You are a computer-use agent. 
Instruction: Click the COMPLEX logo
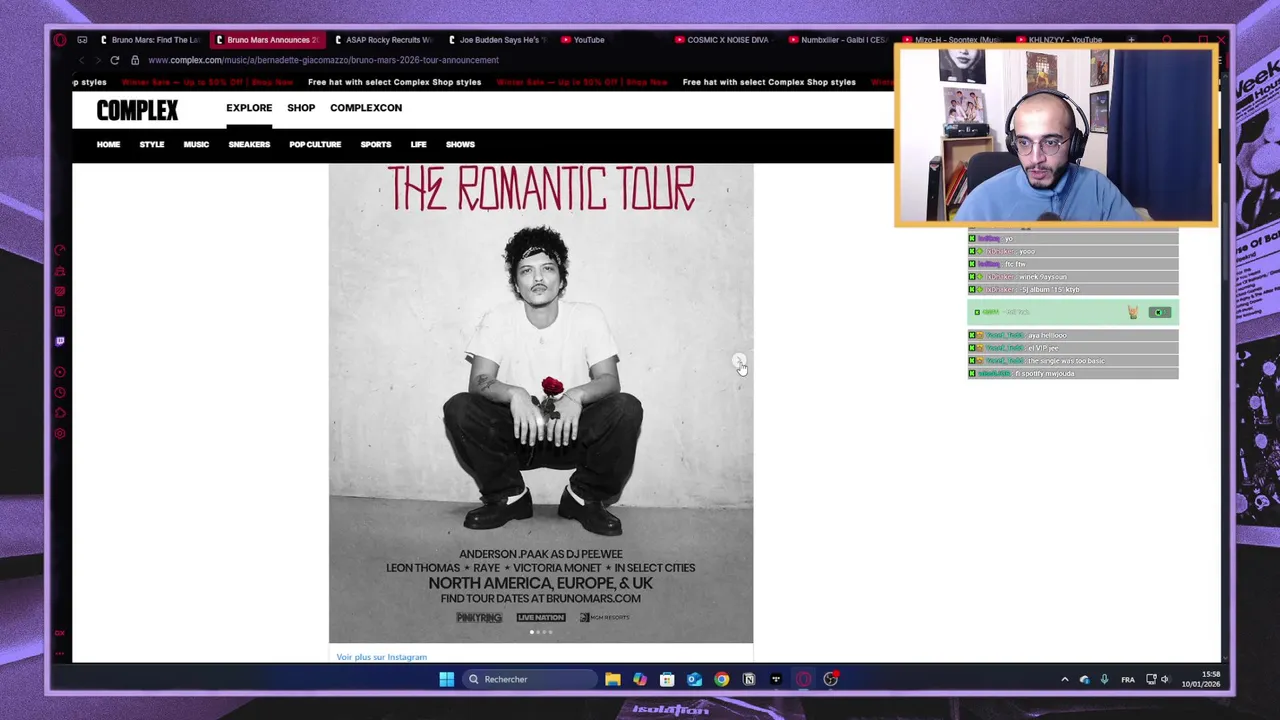137,110
